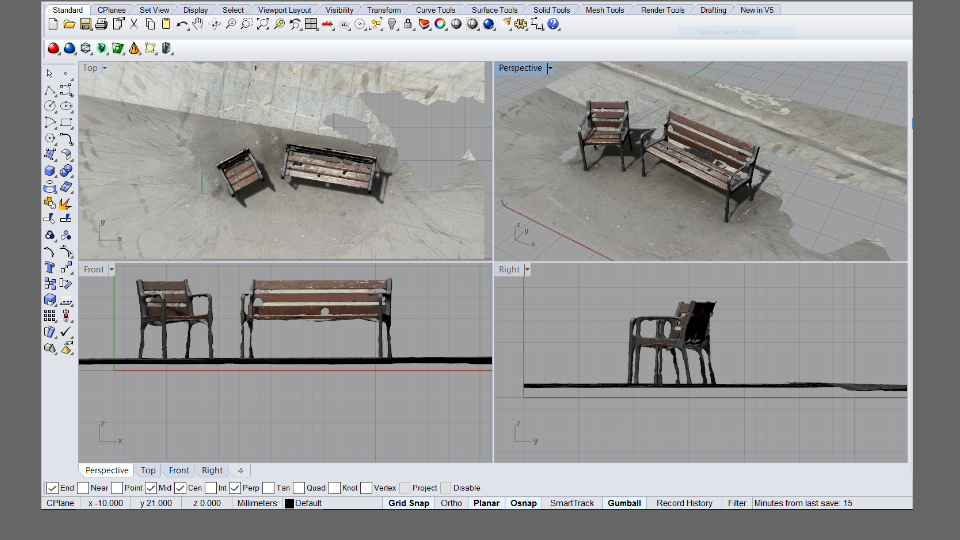Screen dimensions: 960x540
Task: Enable the Near osnap checkbox
Action: tap(84, 488)
